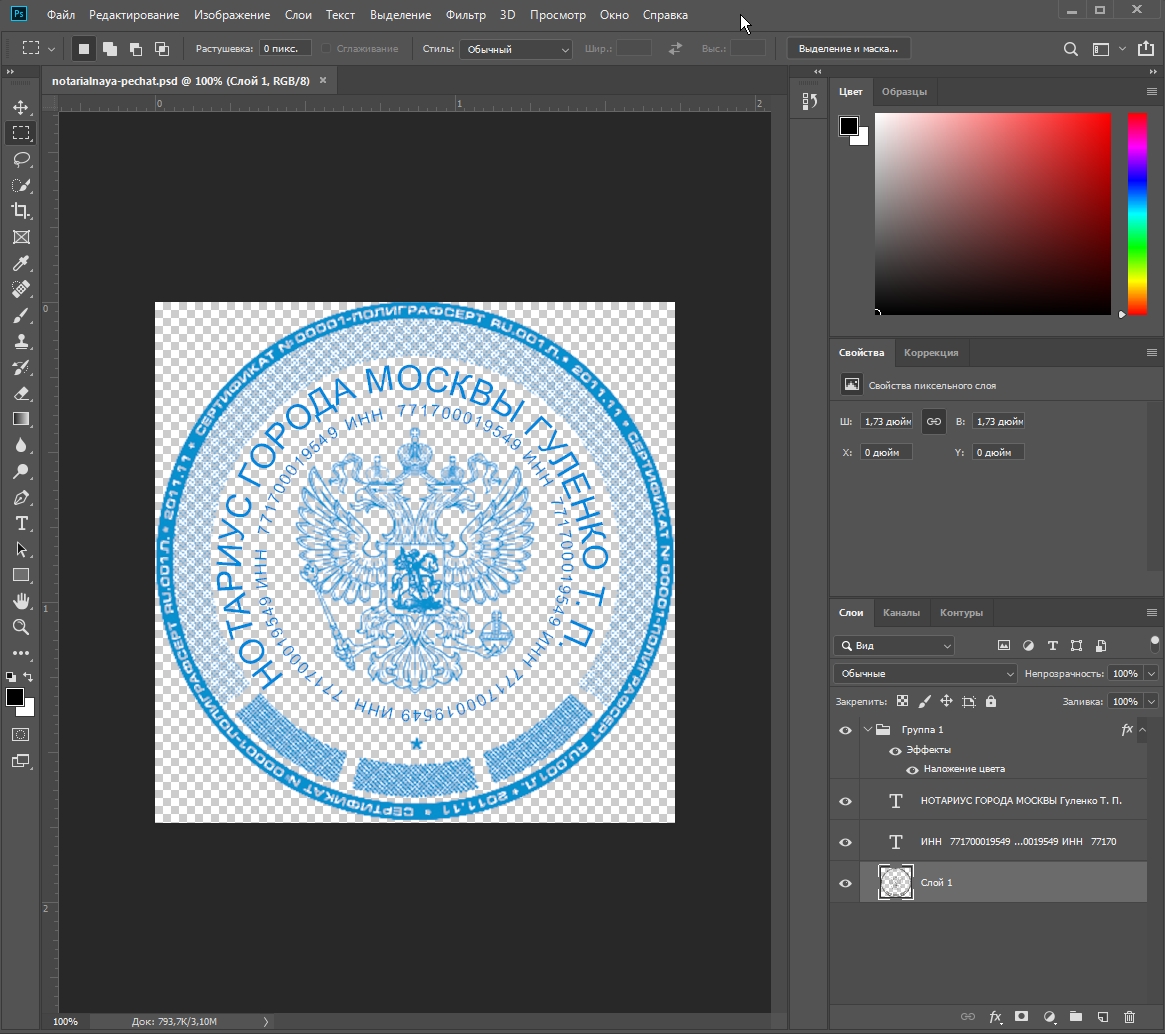
Task: Open the search icon in options bar
Action: (1071, 49)
